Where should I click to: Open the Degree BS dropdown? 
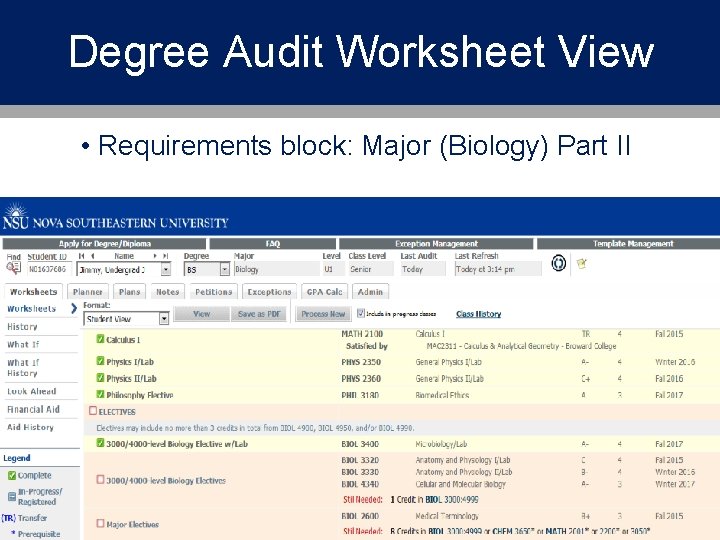tap(225, 269)
